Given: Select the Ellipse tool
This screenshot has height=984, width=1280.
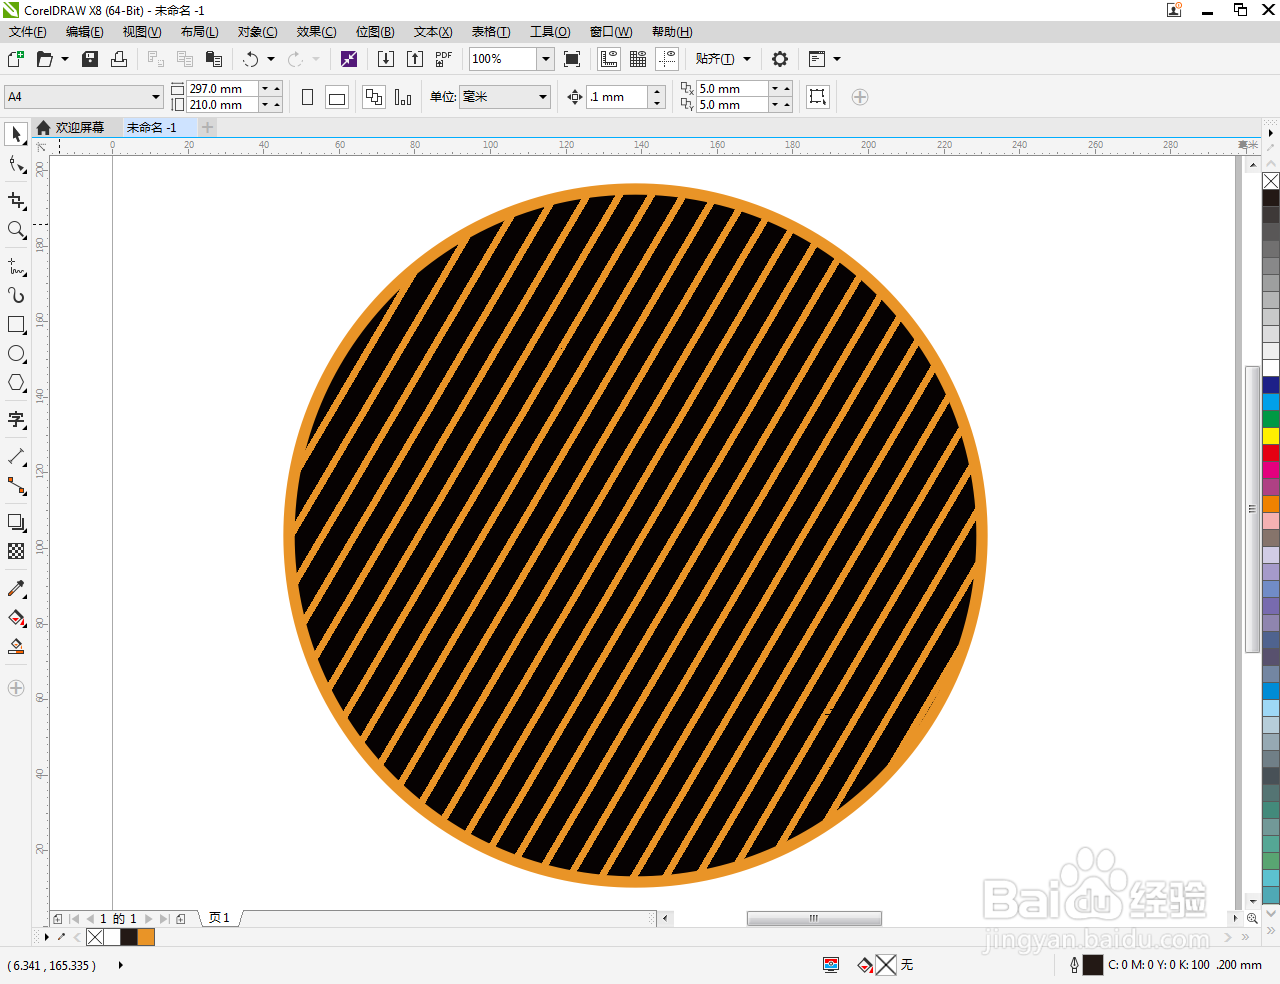Looking at the screenshot, I should pyautogui.click(x=16, y=354).
